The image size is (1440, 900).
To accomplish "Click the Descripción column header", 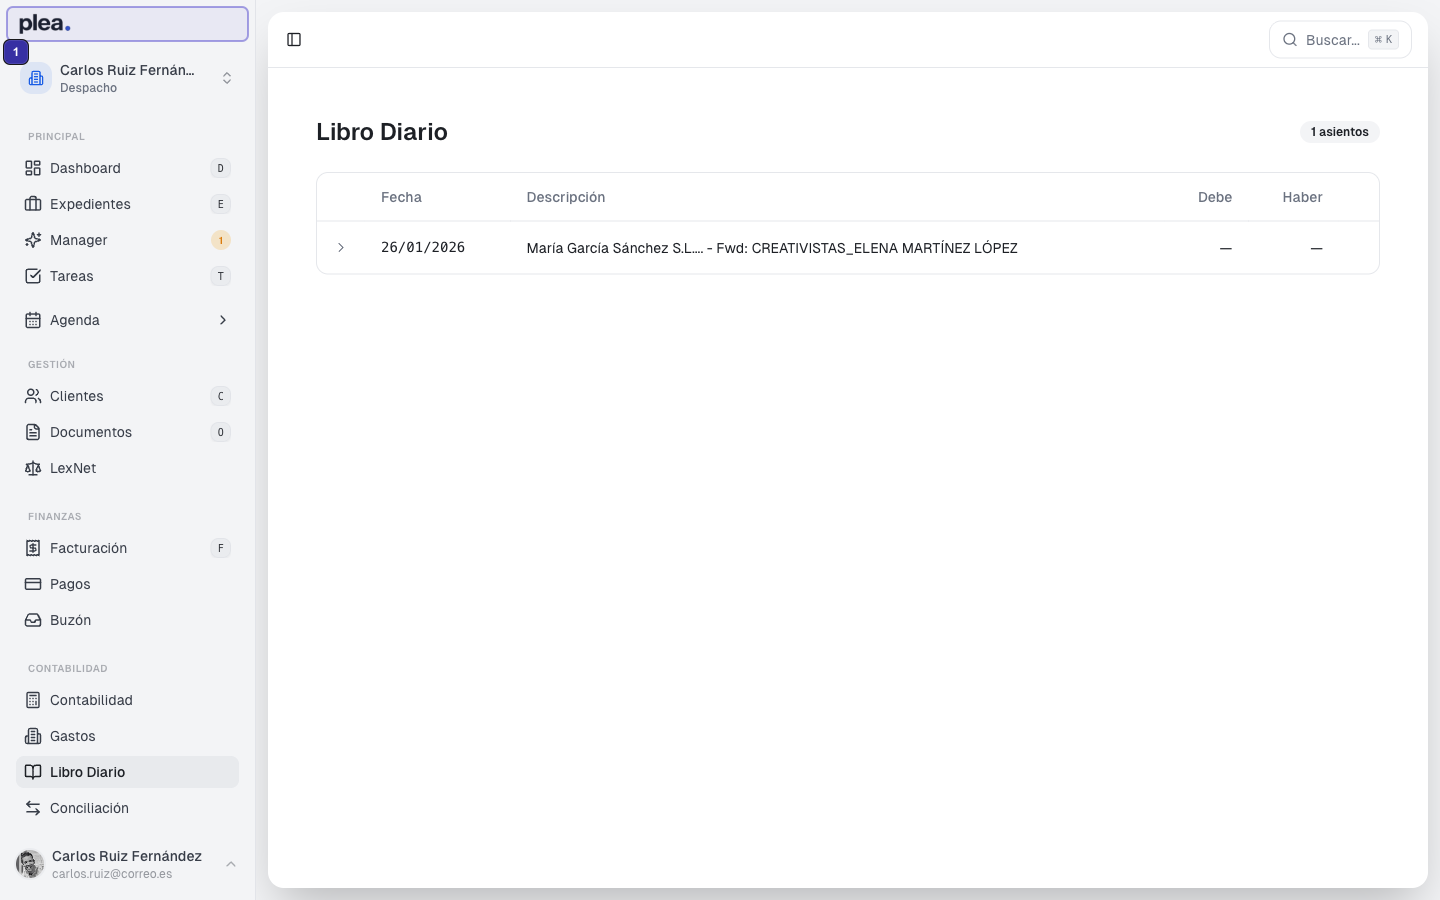I will coord(566,197).
